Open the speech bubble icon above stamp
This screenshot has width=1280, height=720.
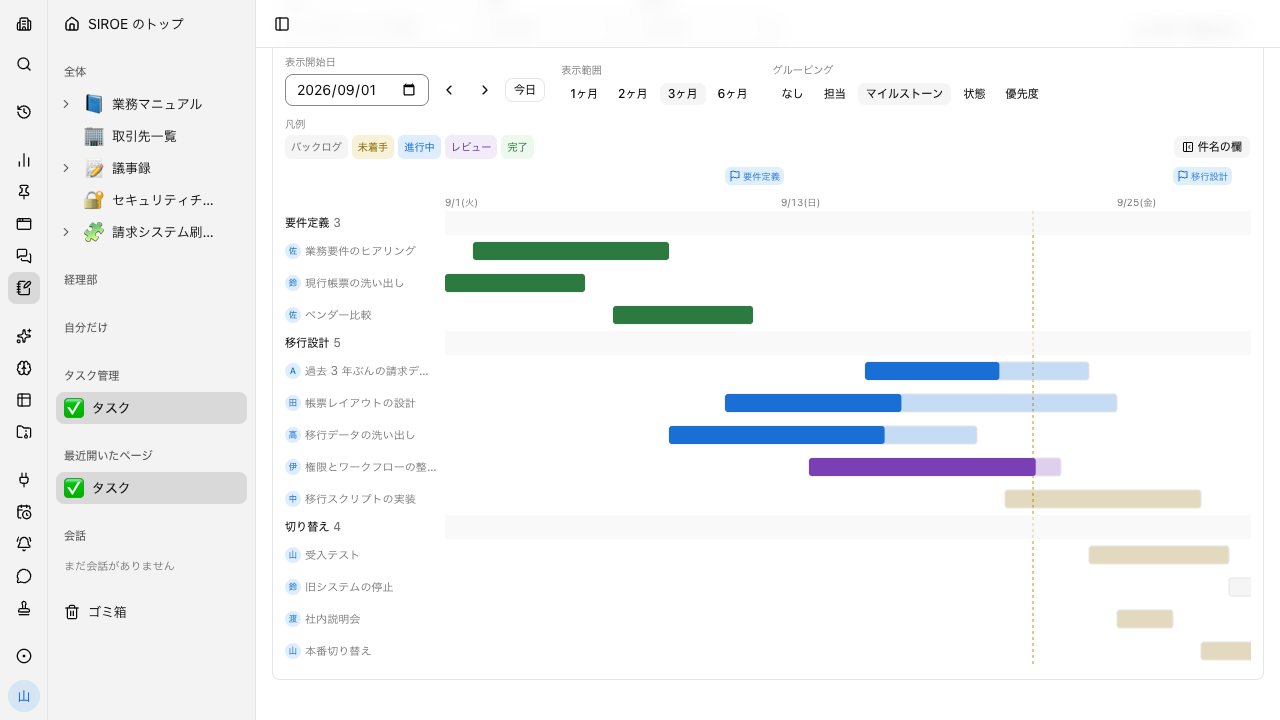(x=24, y=576)
